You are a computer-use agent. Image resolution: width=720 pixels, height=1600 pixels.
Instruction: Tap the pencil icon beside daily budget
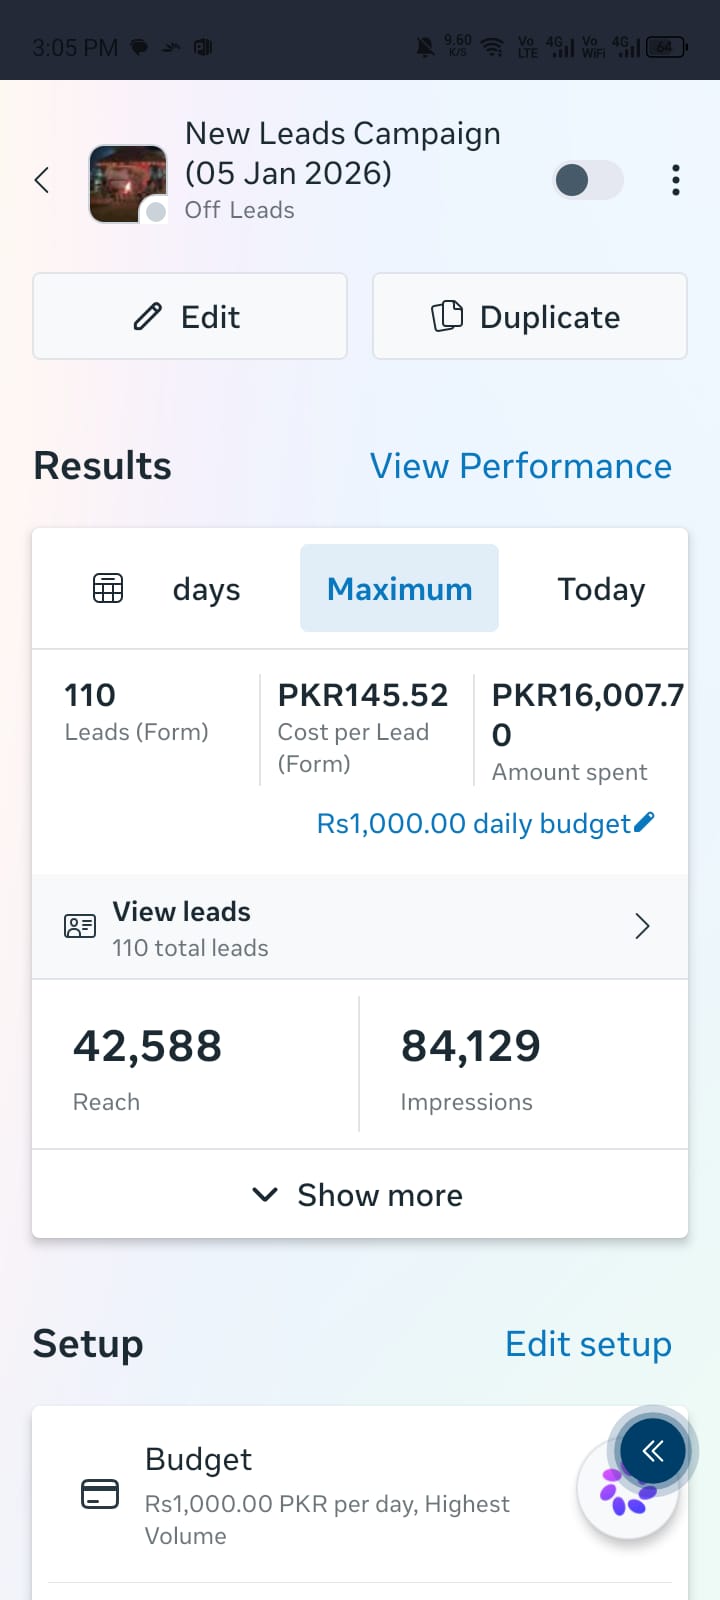[645, 822]
